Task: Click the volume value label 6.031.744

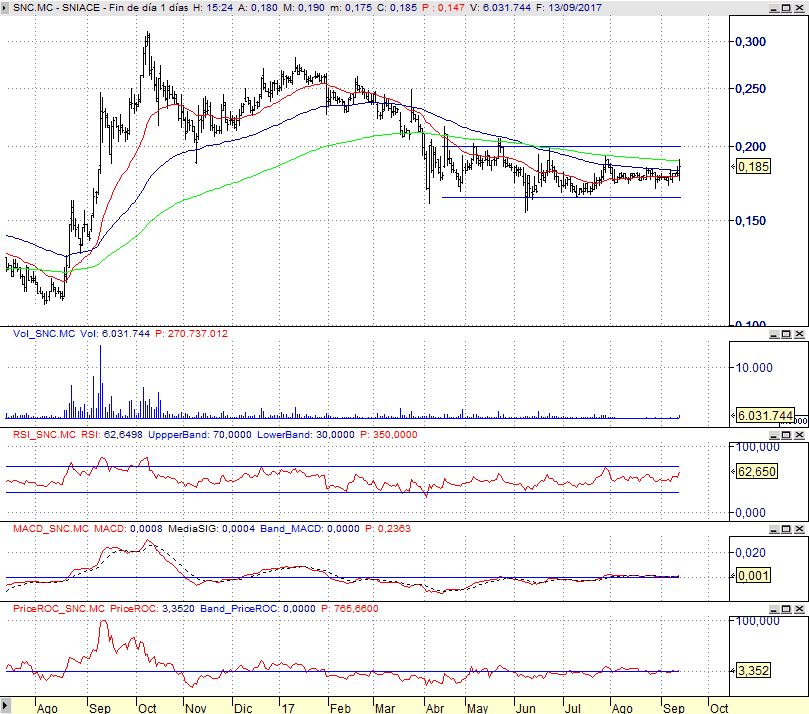Action: coord(765,416)
